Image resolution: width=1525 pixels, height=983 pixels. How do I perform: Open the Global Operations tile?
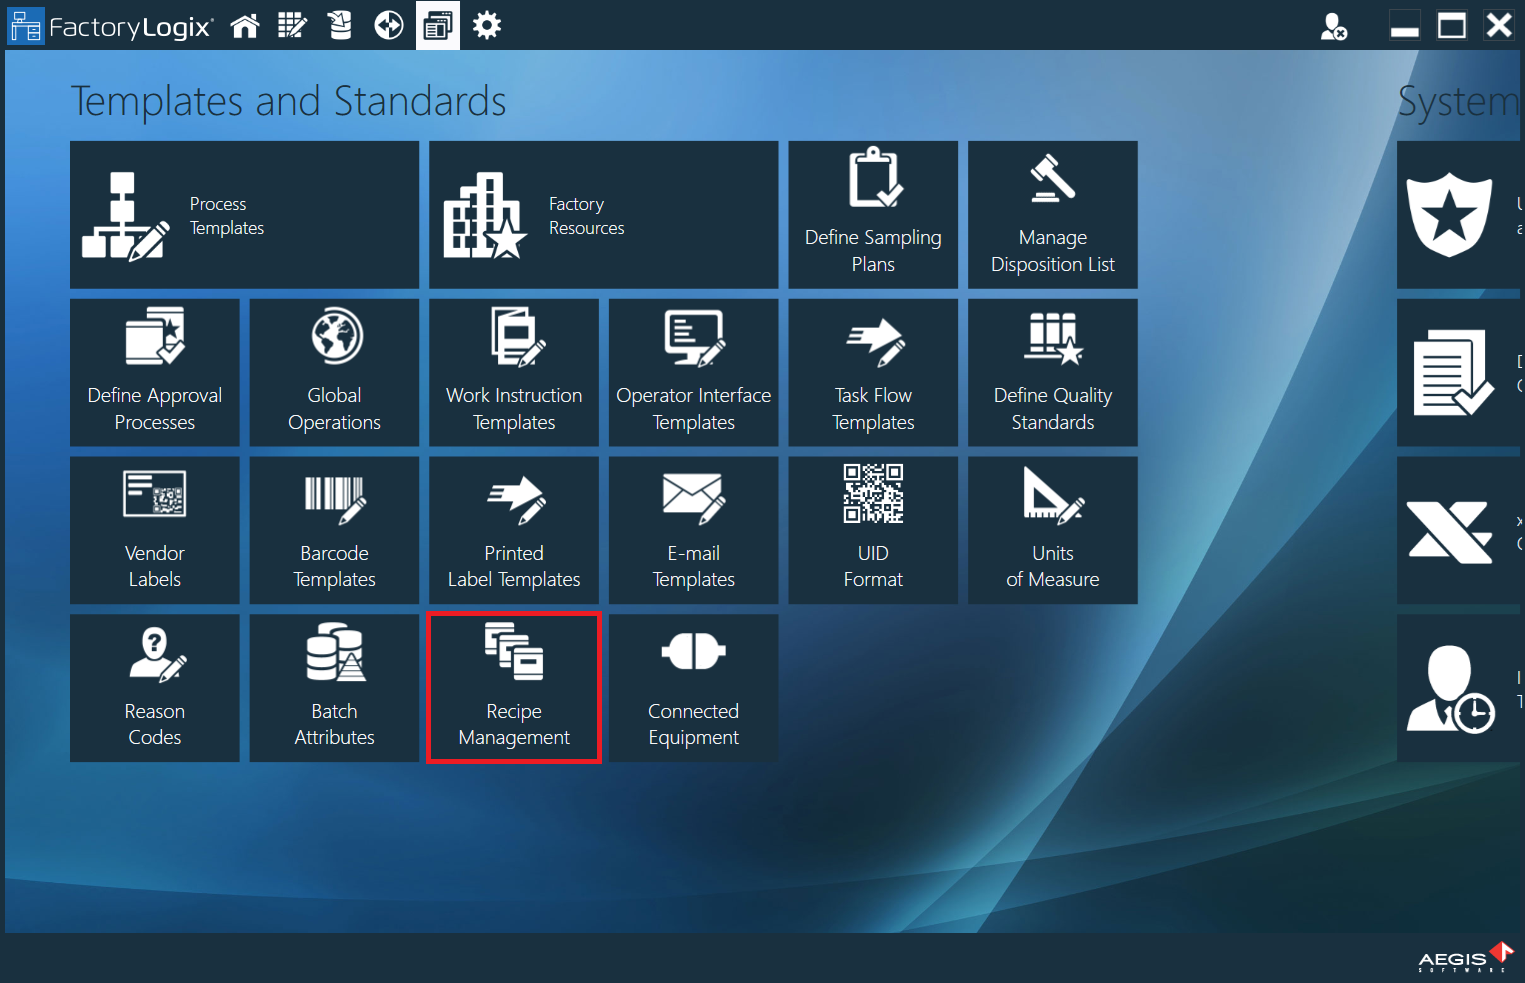334,372
